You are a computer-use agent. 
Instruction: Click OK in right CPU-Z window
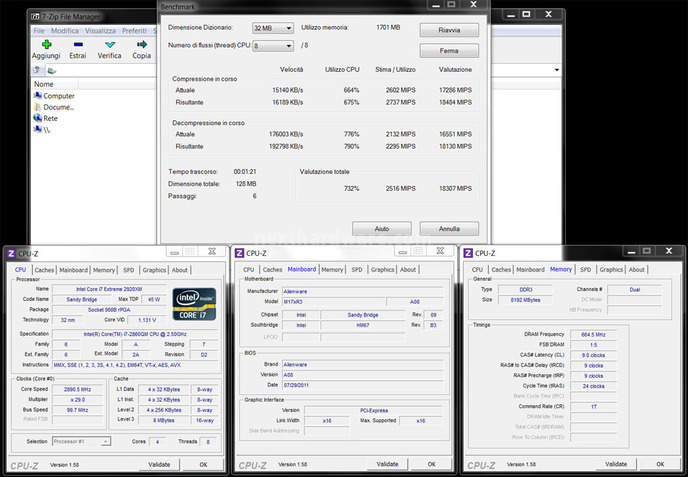click(660, 464)
